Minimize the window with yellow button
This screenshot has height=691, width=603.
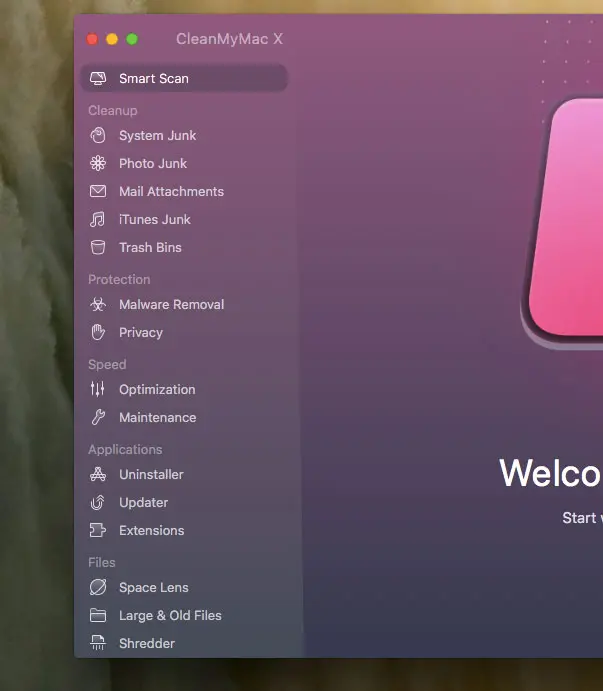pyautogui.click(x=112, y=39)
